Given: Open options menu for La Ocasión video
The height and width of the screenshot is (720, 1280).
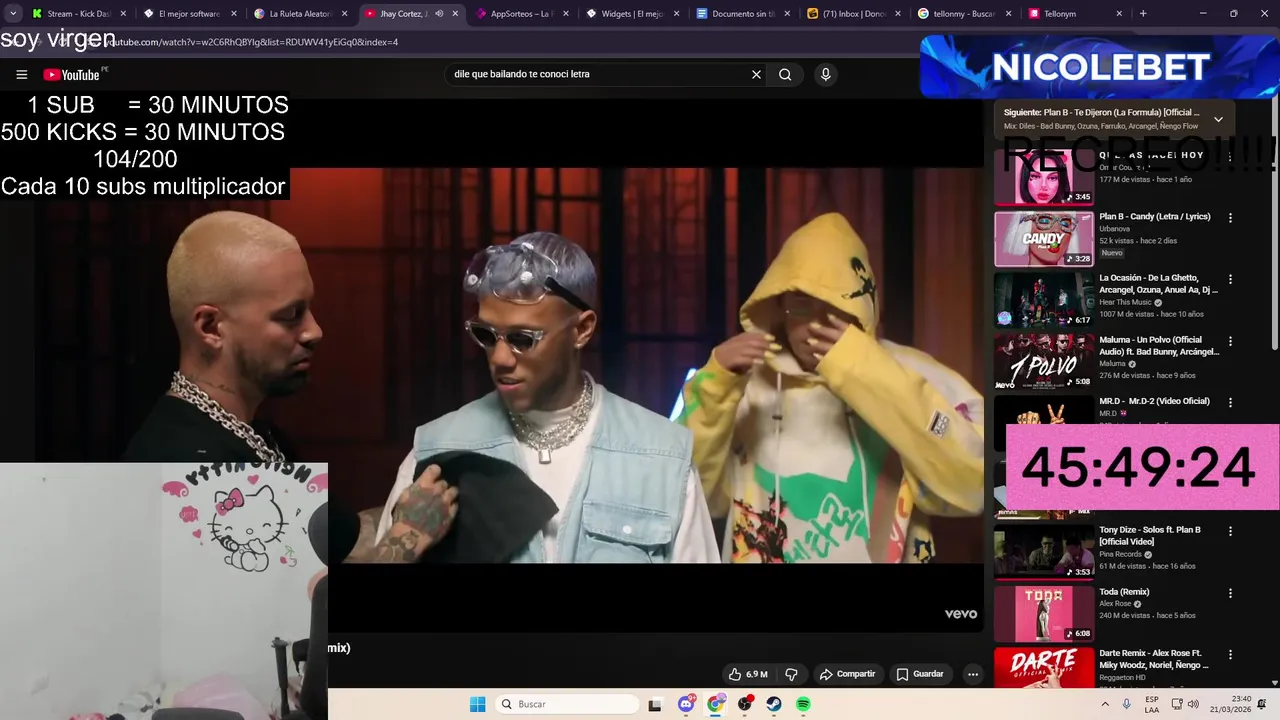Looking at the screenshot, I should tap(1230, 279).
